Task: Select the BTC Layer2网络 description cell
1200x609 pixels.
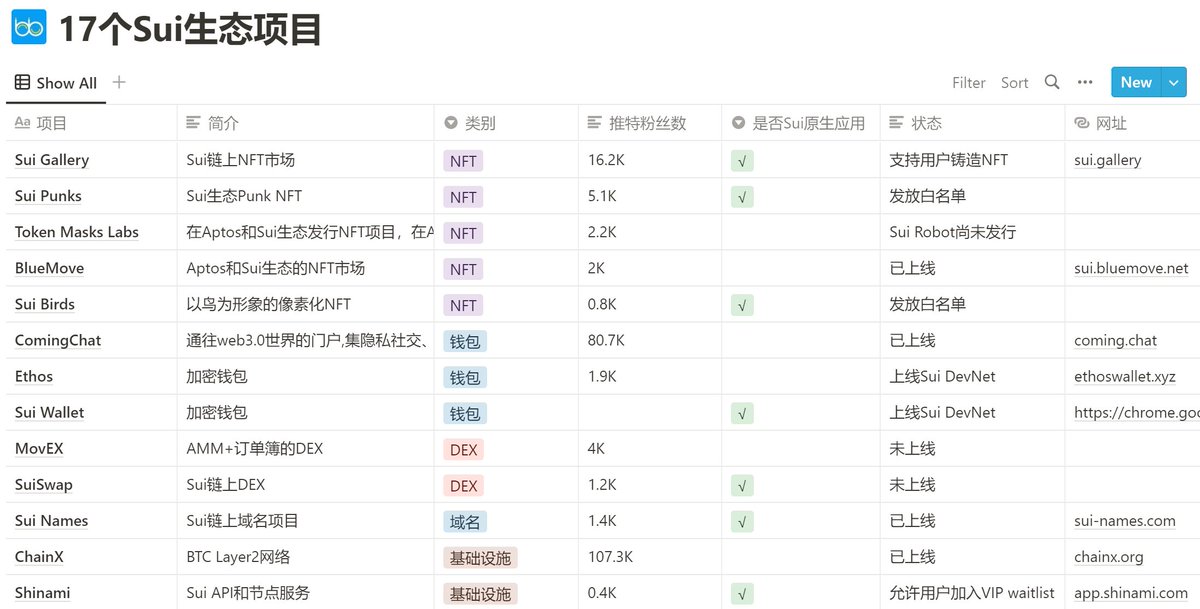Action: pyautogui.click(x=306, y=557)
